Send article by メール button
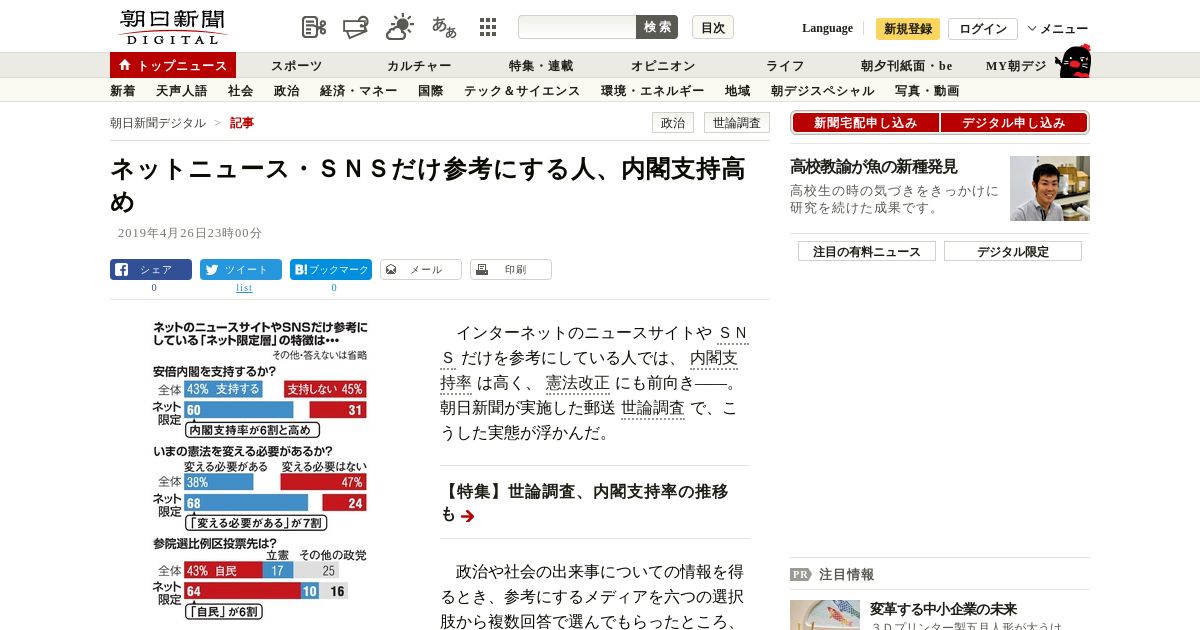 point(421,269)
